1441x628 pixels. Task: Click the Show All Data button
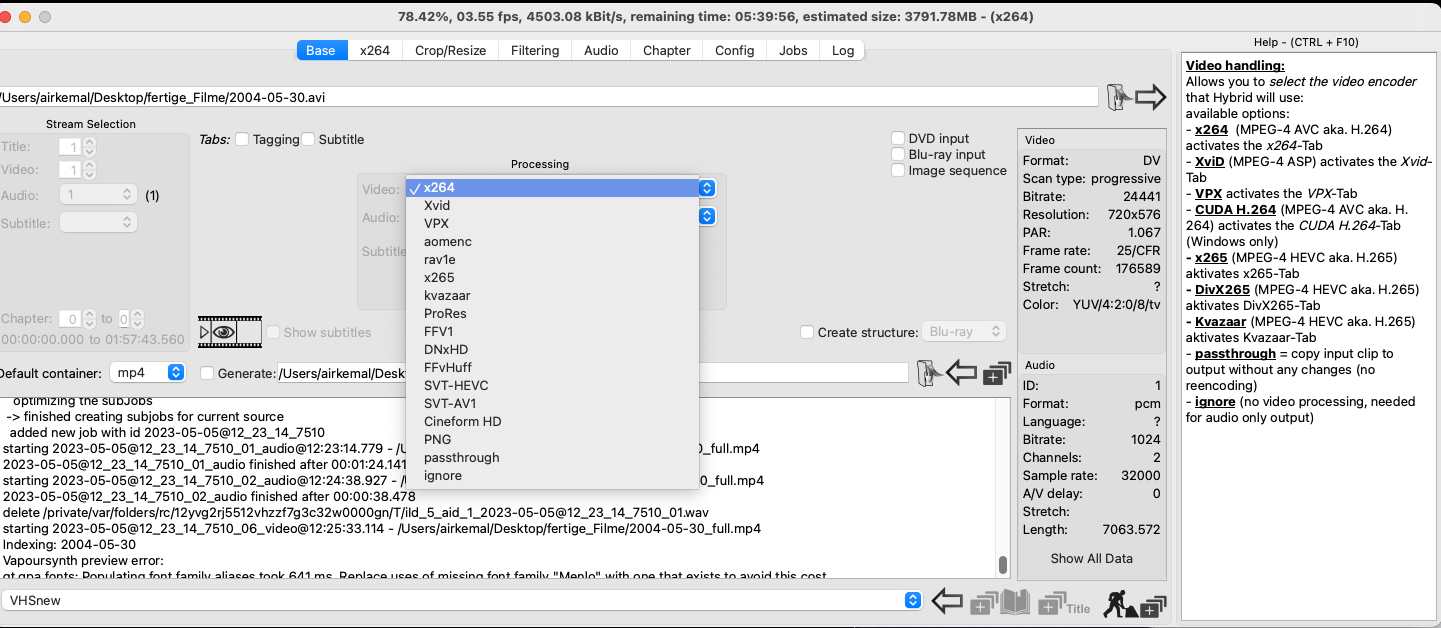click(x=1091, y=558)
